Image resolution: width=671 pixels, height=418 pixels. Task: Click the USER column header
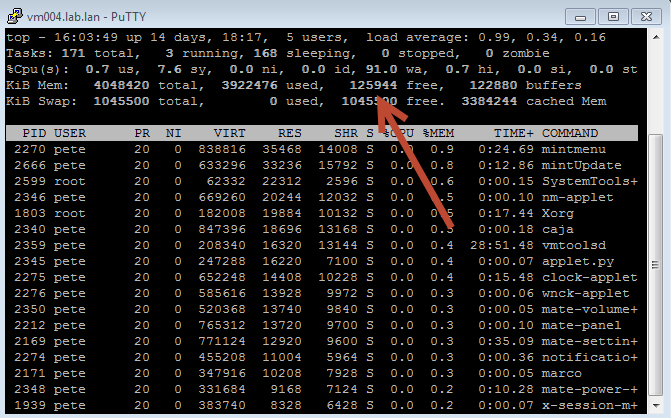(x=70, y=133)
